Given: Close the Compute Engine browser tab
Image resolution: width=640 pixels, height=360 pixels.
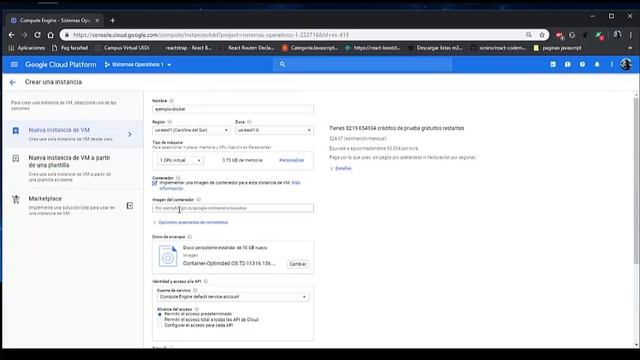Looking at the screenshot, I should 97,20.
